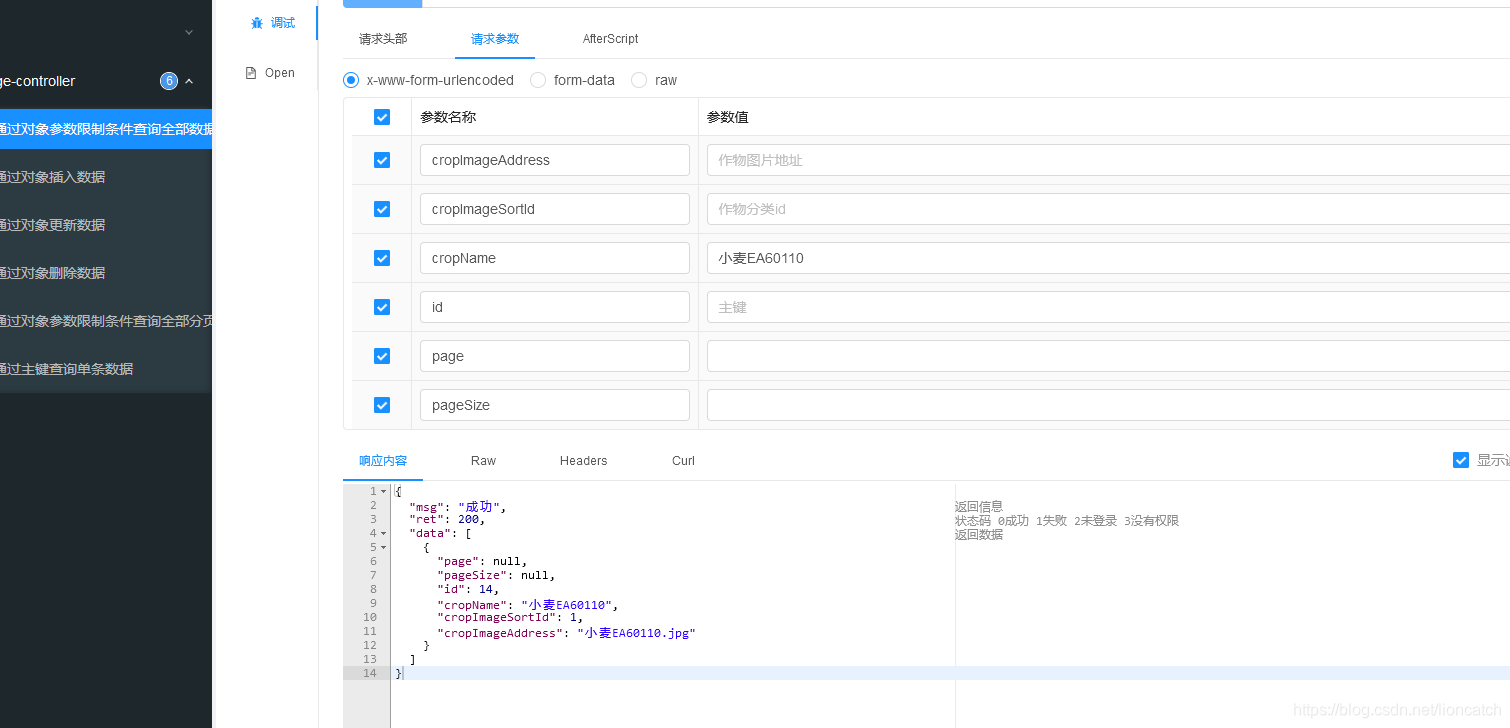Click the "msg": "成功" line
The image size is (1510, 728).
[458, 506]
